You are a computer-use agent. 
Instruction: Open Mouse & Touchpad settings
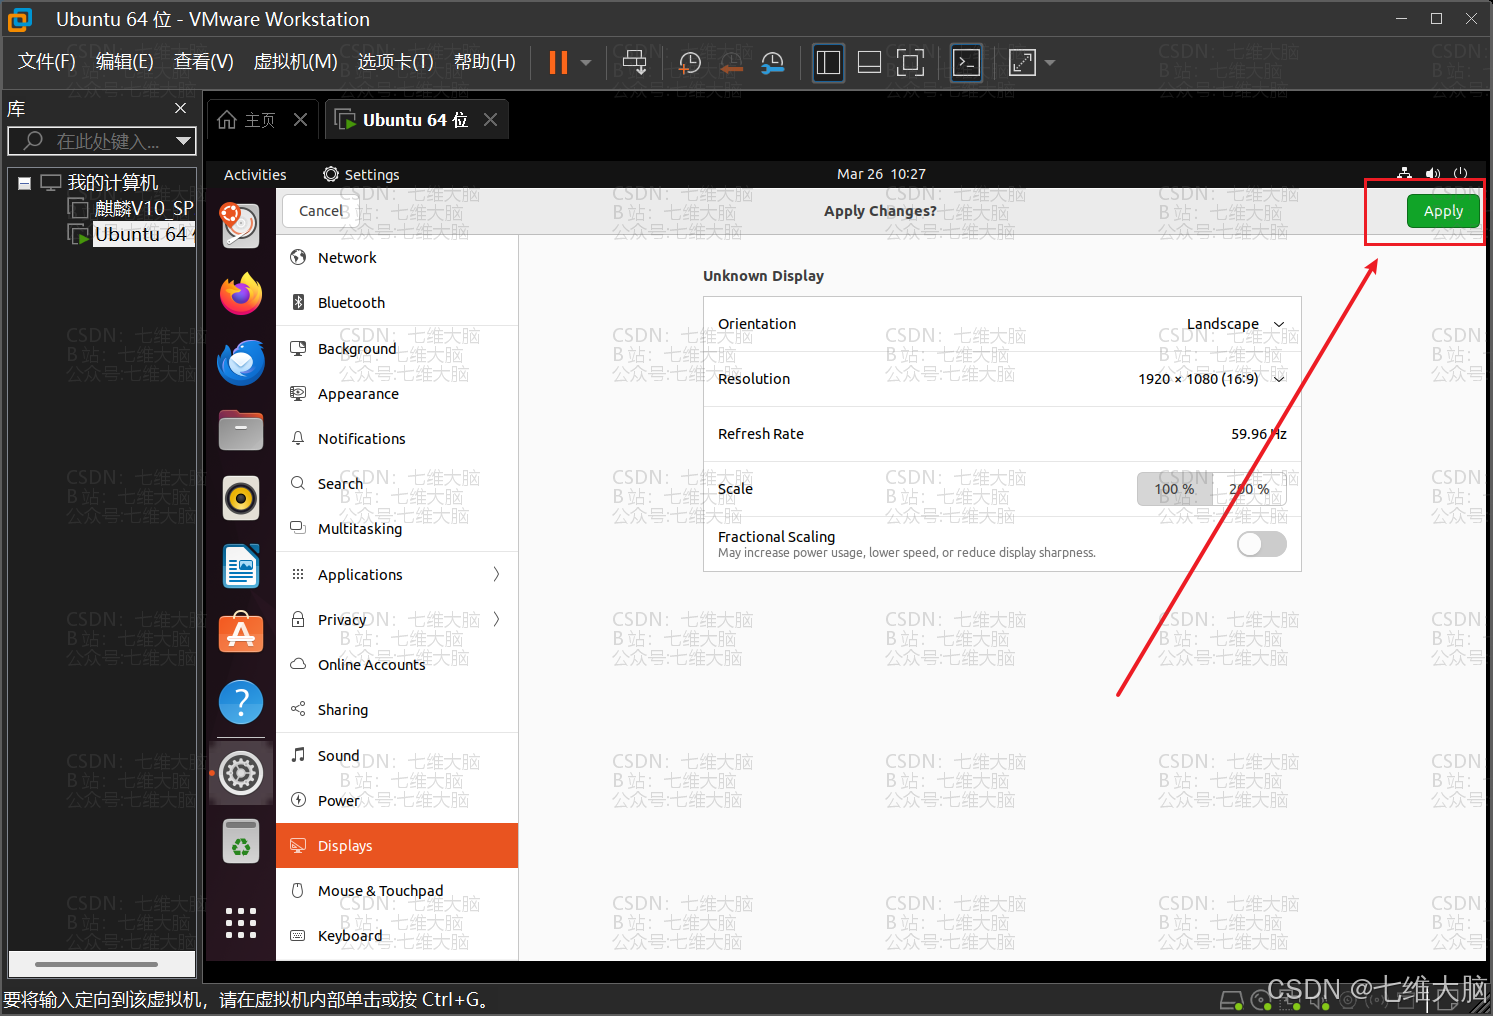[397, 891]
